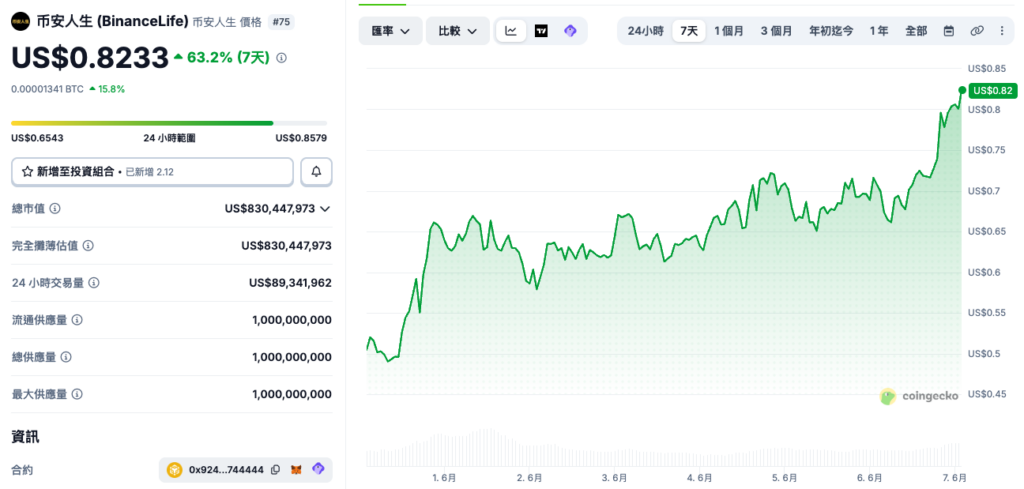
Task: Click the BNB chain icon in contract row
Action: point(174,469)
